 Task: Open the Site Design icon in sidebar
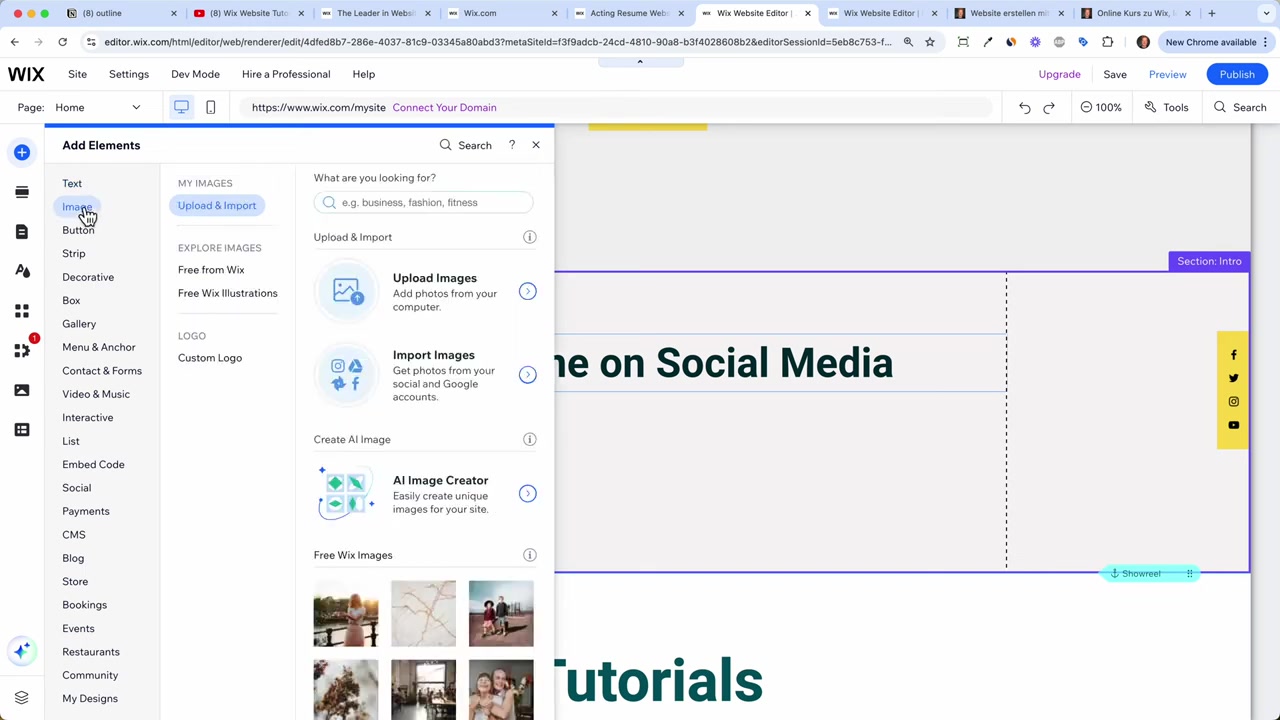tap(22, 271)
